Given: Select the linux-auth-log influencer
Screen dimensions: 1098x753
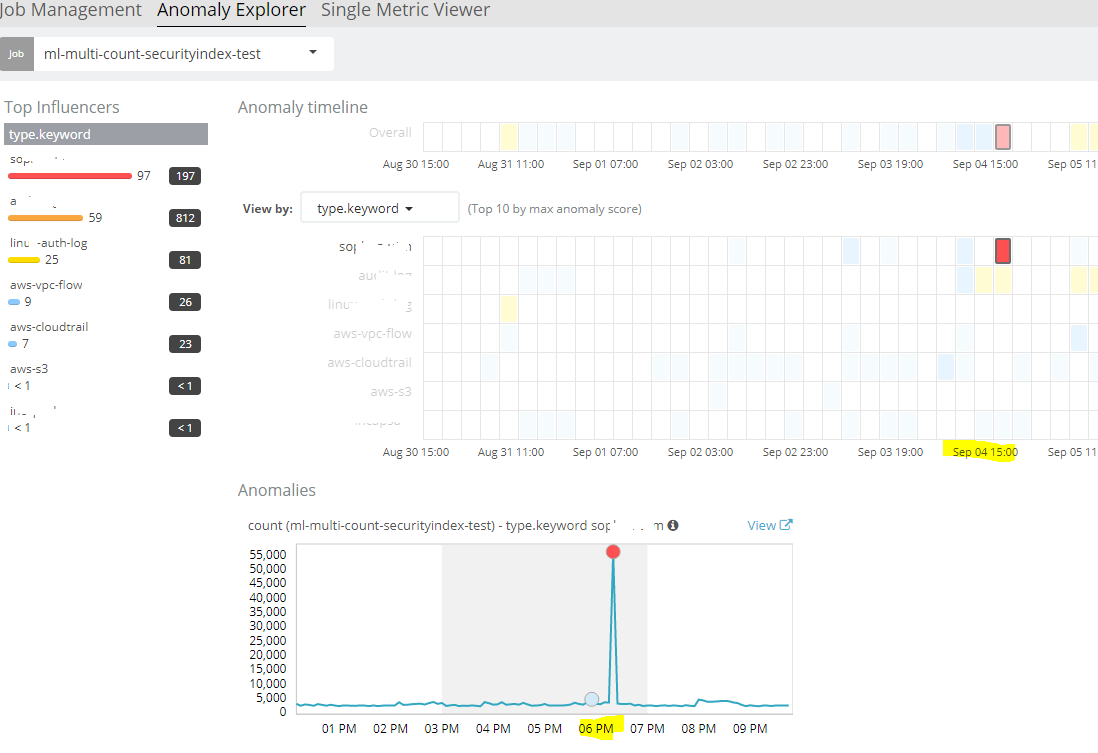Looking at the screenshot, I should [49, 243].
